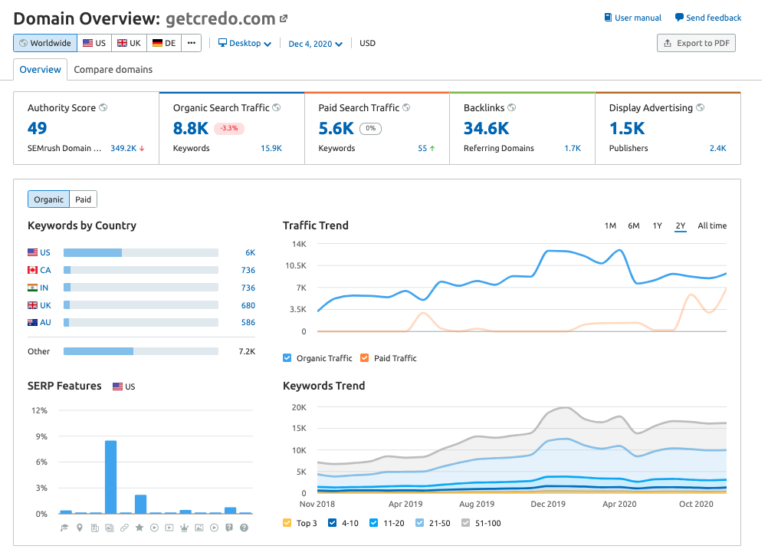Click the 6K keyword count in the US row
This screenshot has height=556, width=768.
click(250, 253)
